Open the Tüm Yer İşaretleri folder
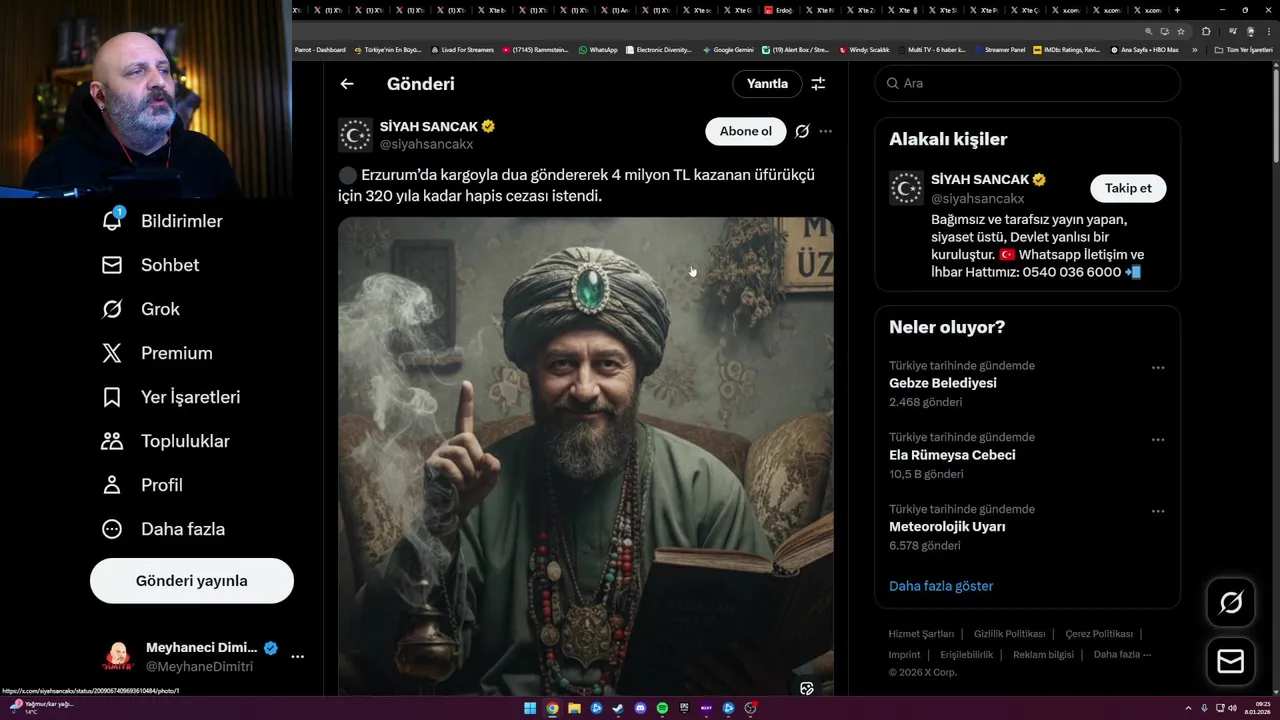1280x720 pixels. pyautogui.click(x=1244, y=49)
